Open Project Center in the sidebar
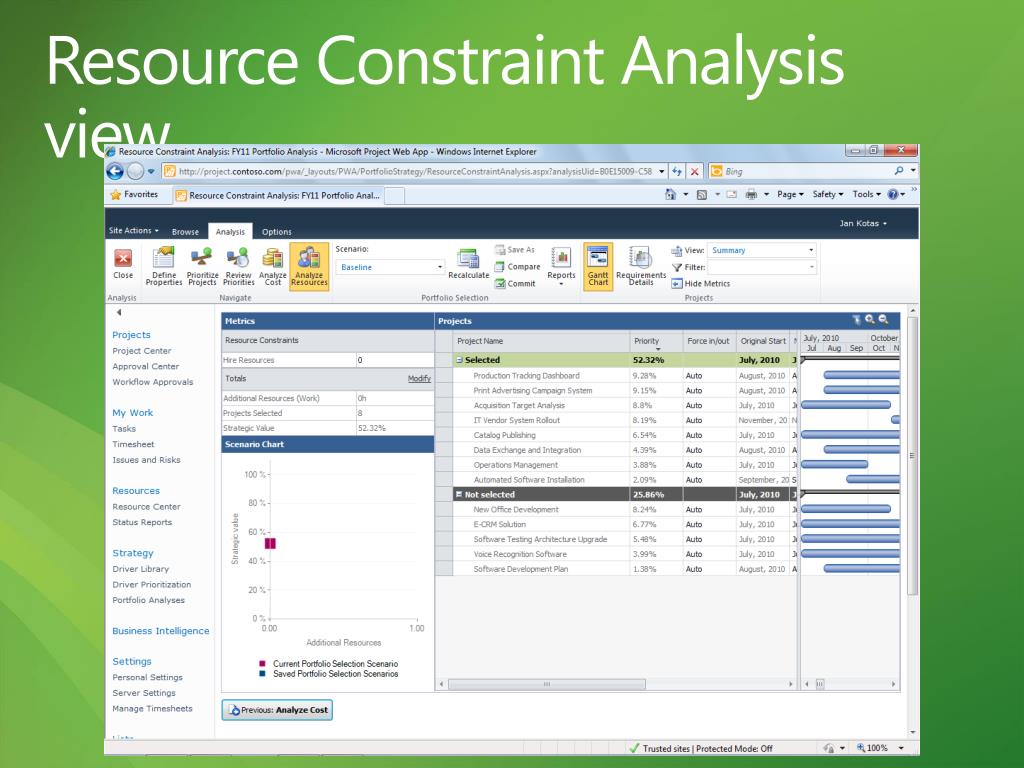 (x=141, y=351)
